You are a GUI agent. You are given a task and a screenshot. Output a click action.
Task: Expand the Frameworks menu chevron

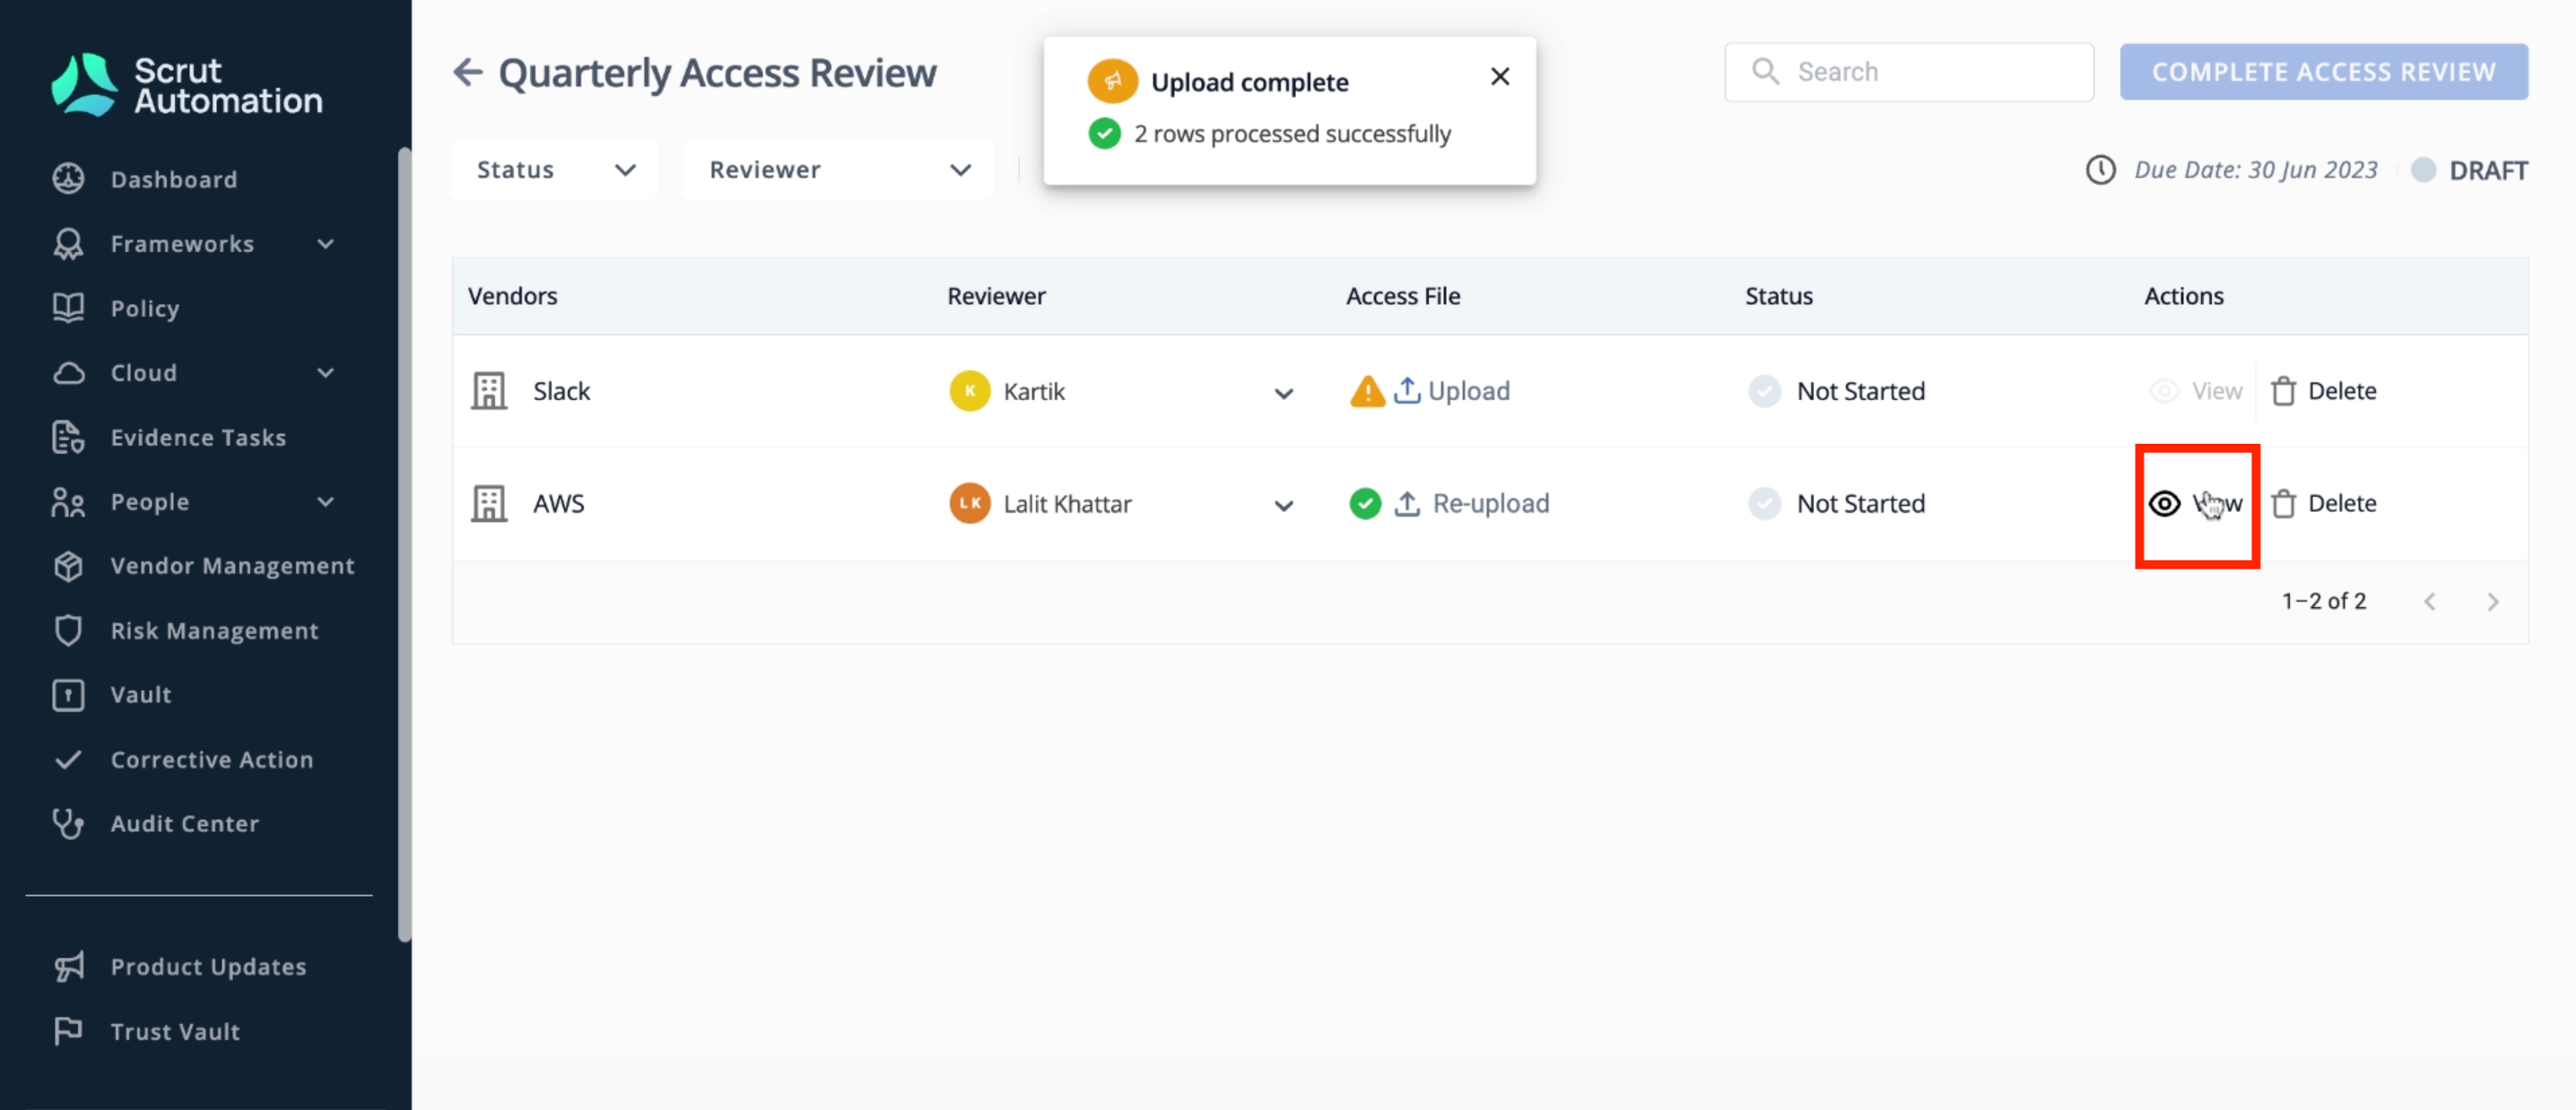click(x=325, y=243)
